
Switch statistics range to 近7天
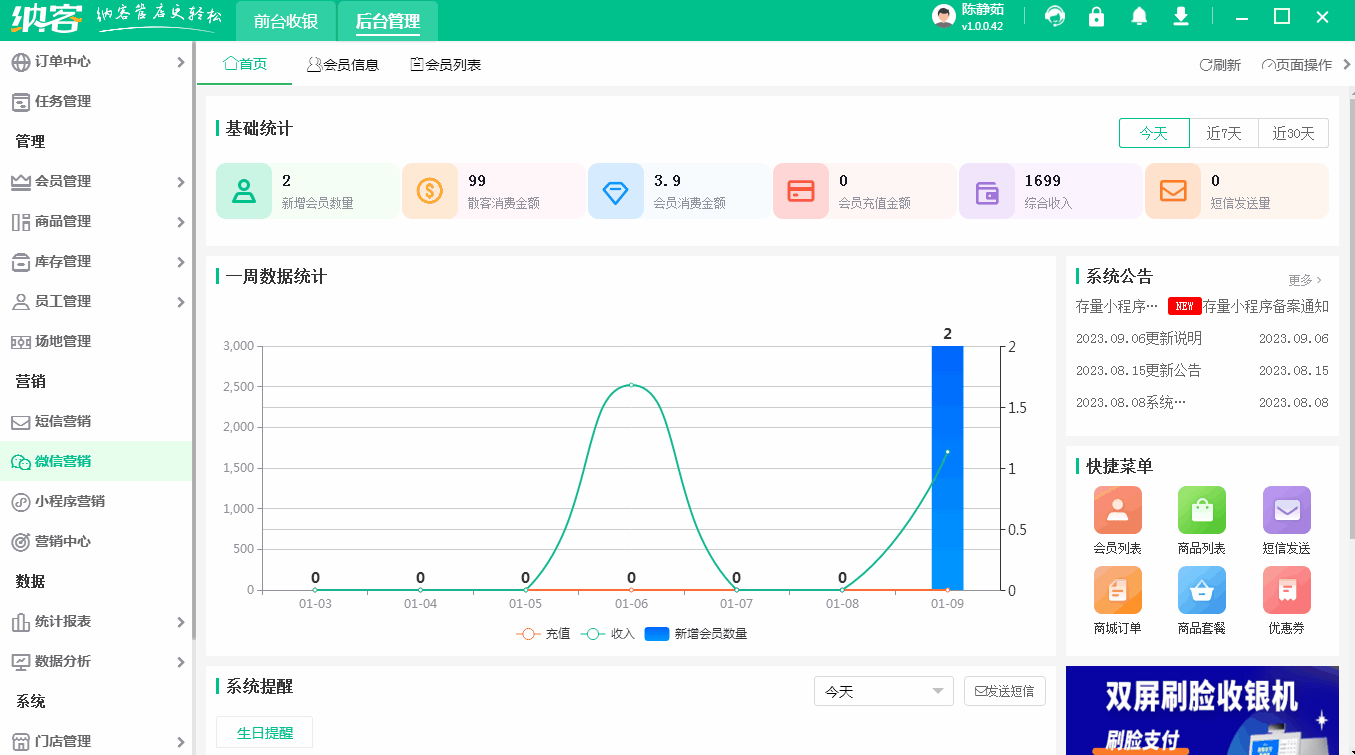pos(1224,132)
